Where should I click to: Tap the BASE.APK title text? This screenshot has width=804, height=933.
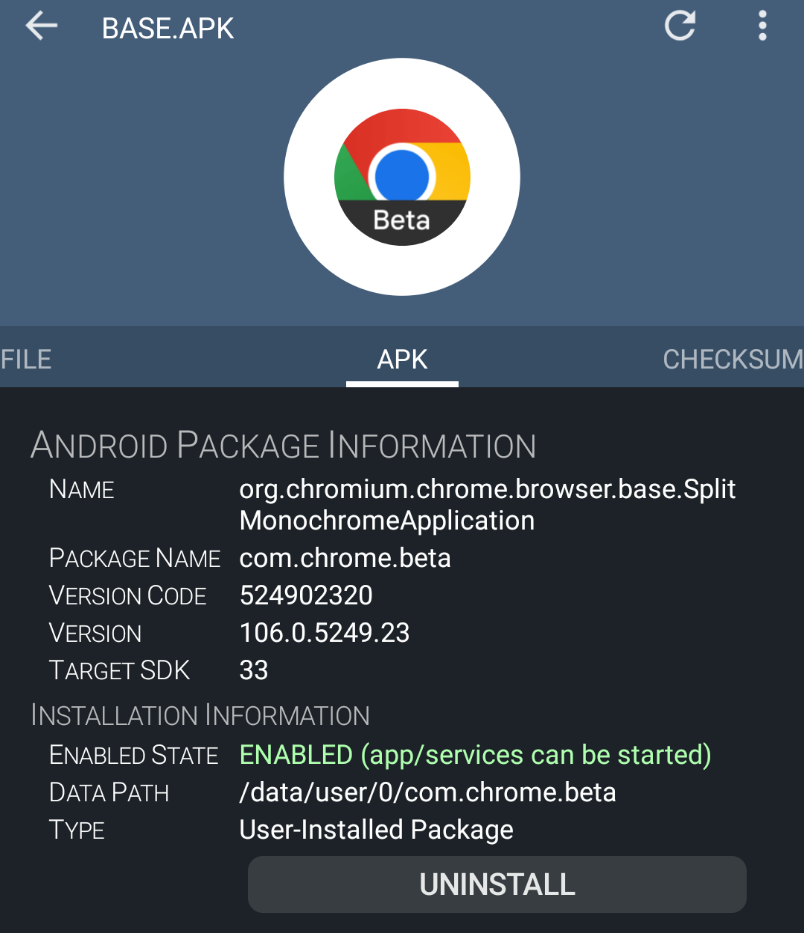(168, 28)
